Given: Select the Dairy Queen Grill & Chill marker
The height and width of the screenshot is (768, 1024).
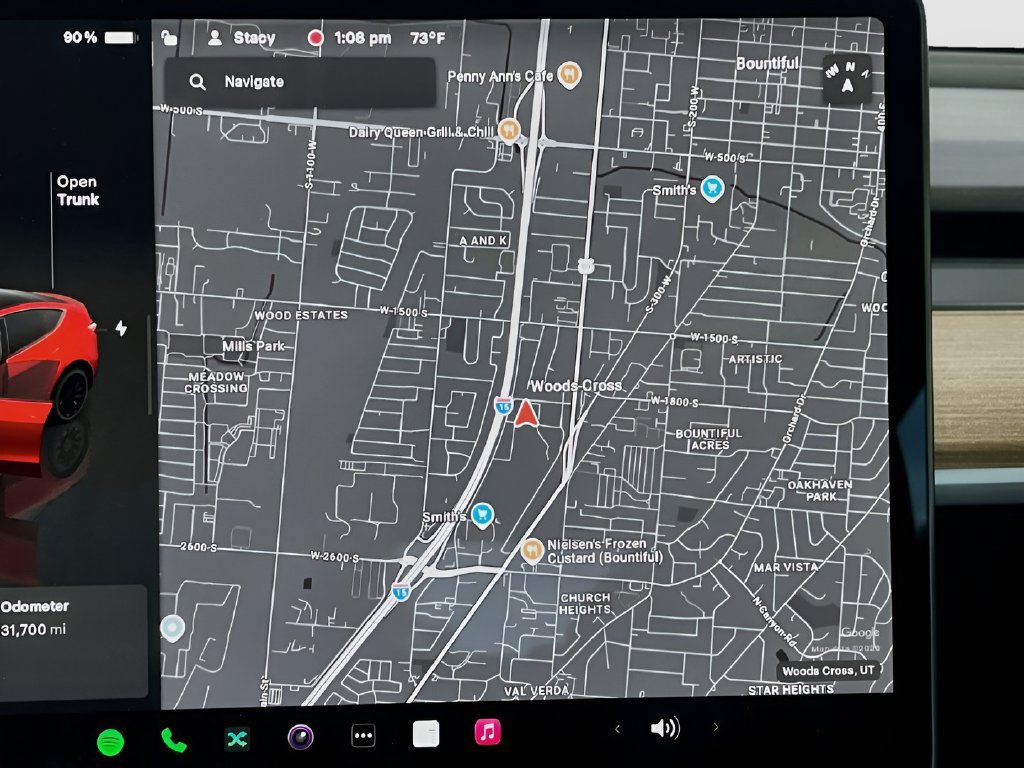Looking at the screenshot, I should point(509,131).
